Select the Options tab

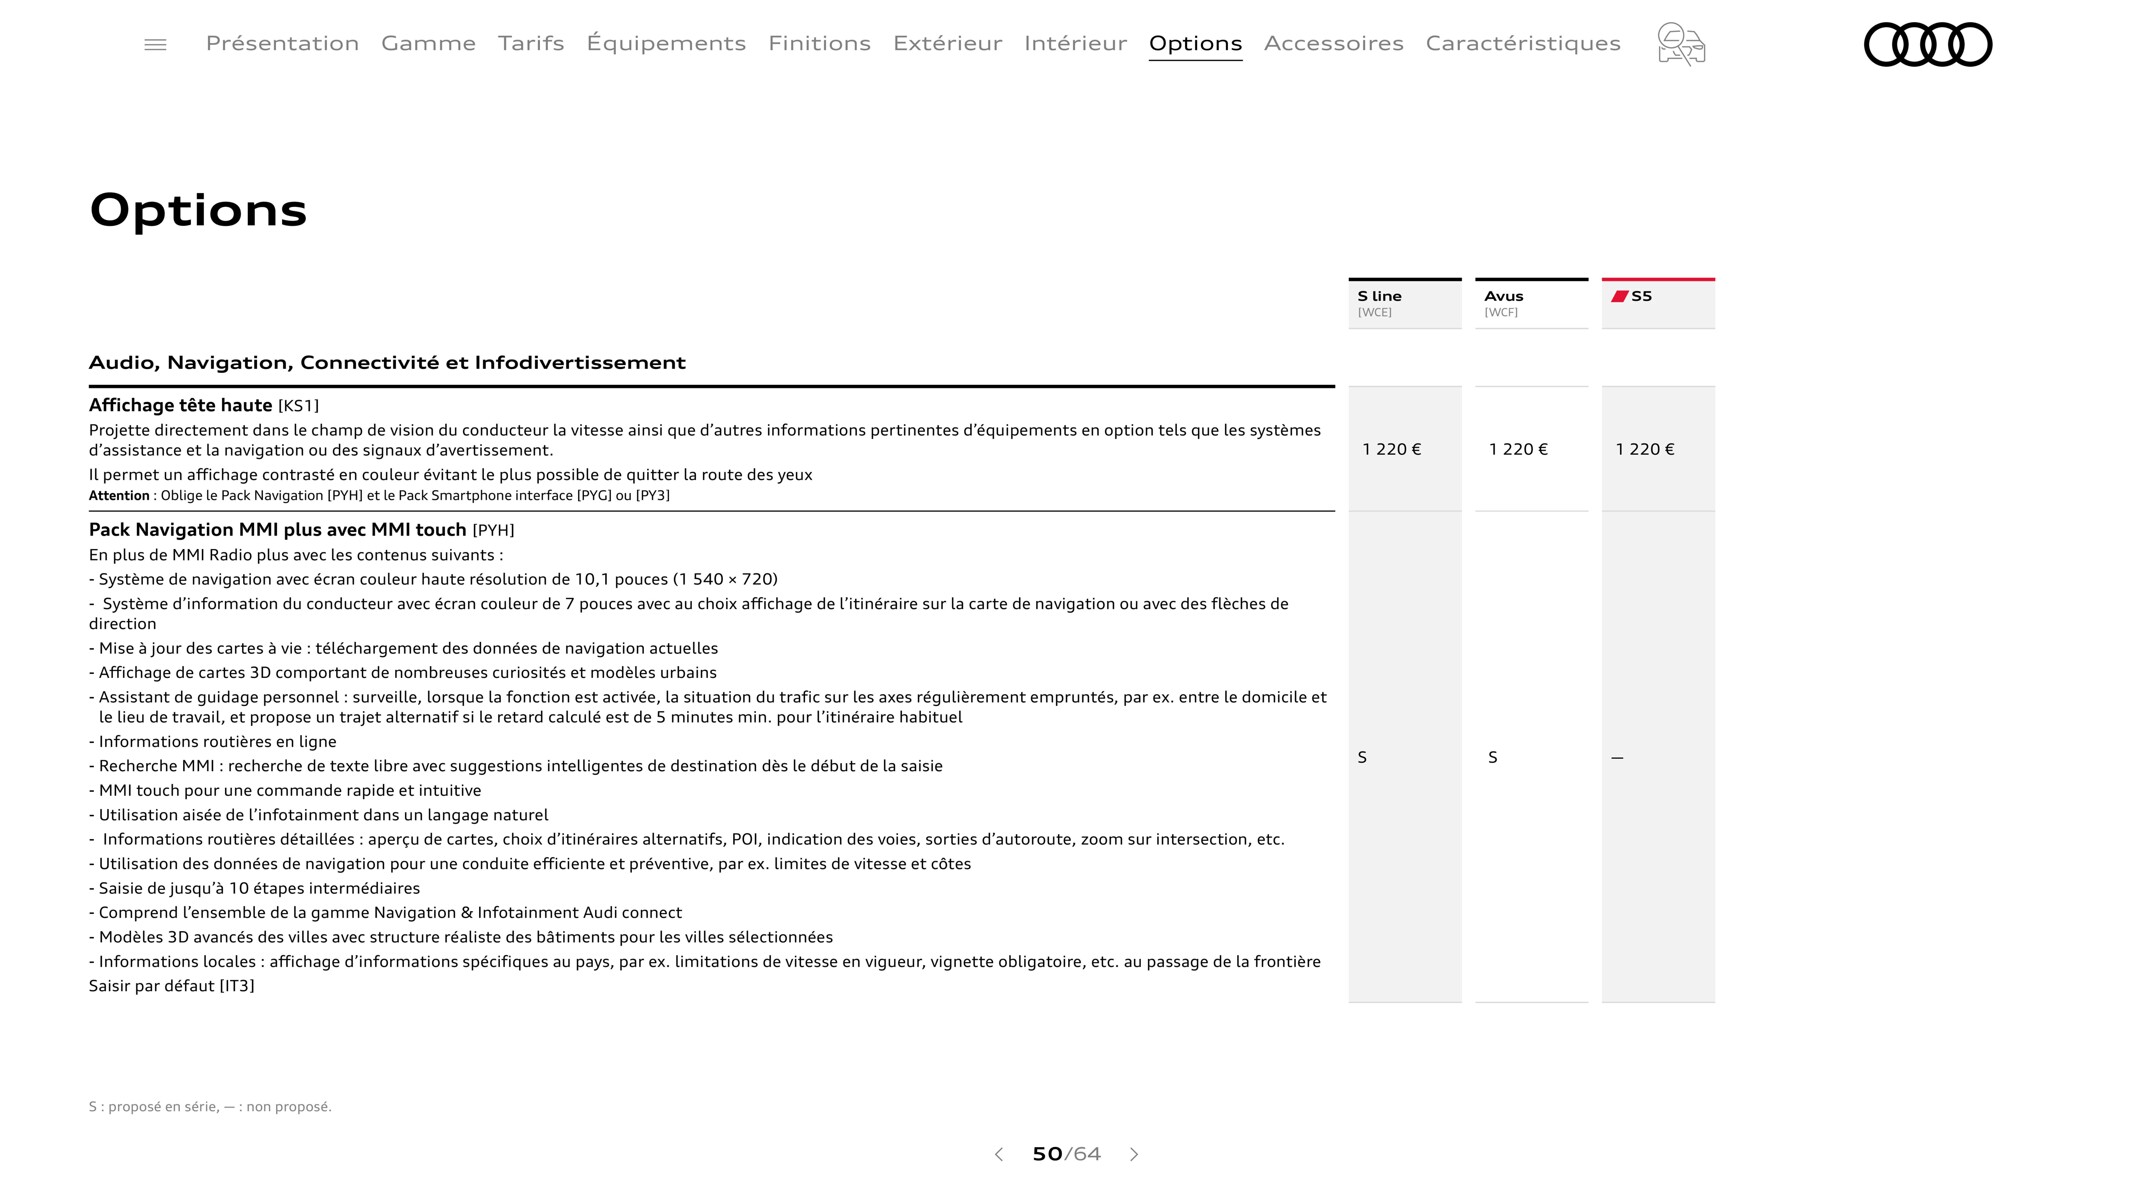[x=1195, y=43]
